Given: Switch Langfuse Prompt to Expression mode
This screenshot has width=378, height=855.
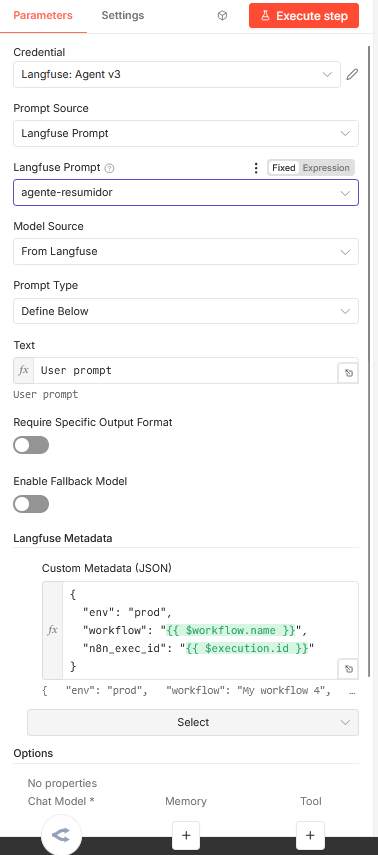Looking at the screenshot, I should (x=326, y=168).
